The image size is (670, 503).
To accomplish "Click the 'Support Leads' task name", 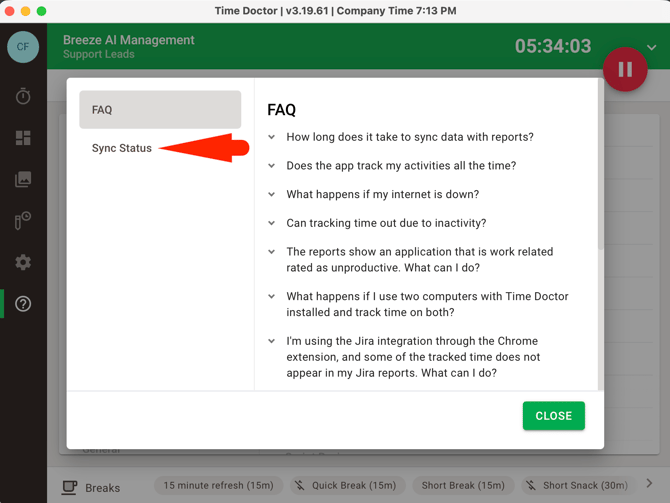I will click(99, 54).
